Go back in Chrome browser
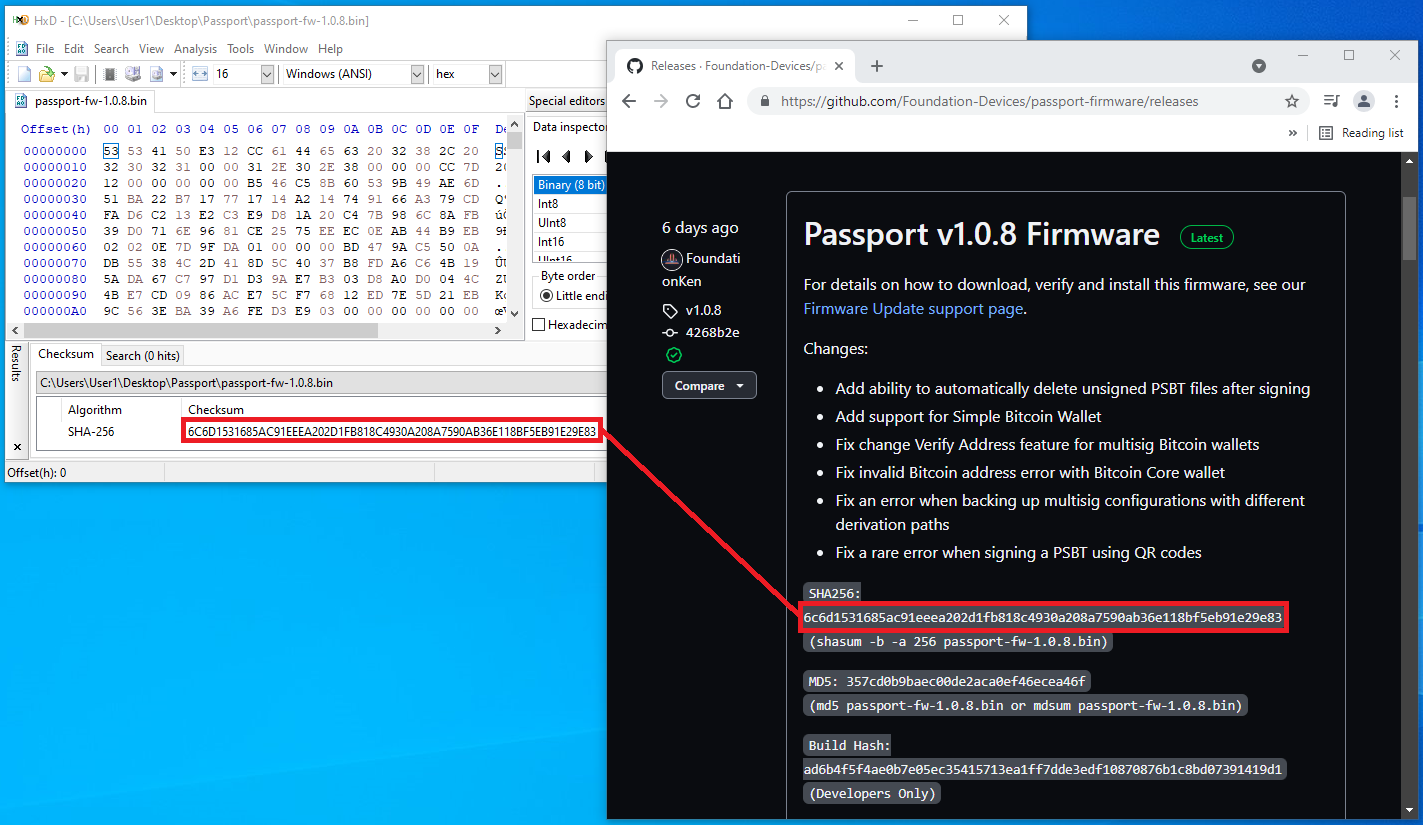Image resolution: width=1423 pixels, height=825 pixels. [629, 101]
